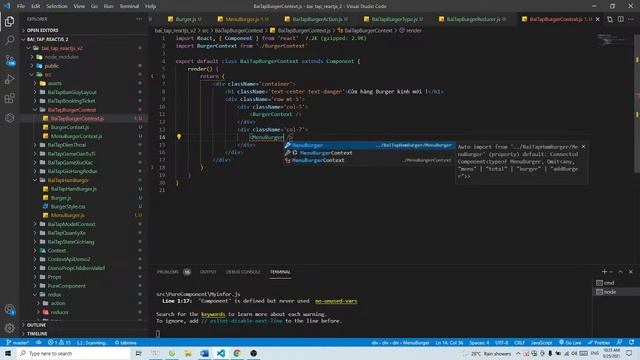This screenshot has width=640, height=360.
Task: Open the Accounts icon in activity bar
Action: (9, 310)
